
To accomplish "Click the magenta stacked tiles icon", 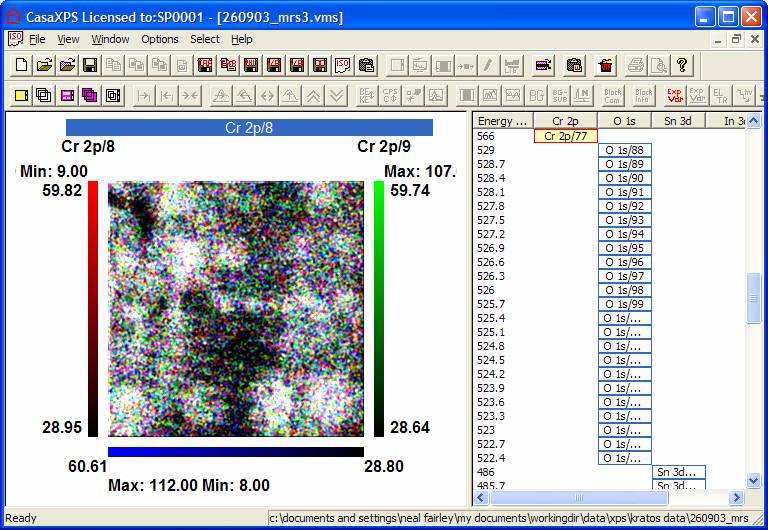I will 90,96.
